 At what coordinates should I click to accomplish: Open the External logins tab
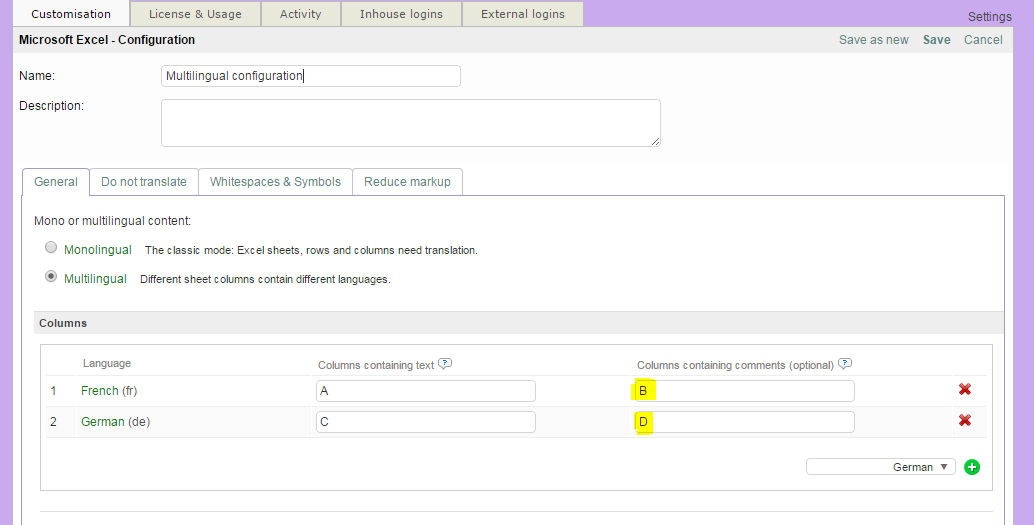tap(523, 14)
